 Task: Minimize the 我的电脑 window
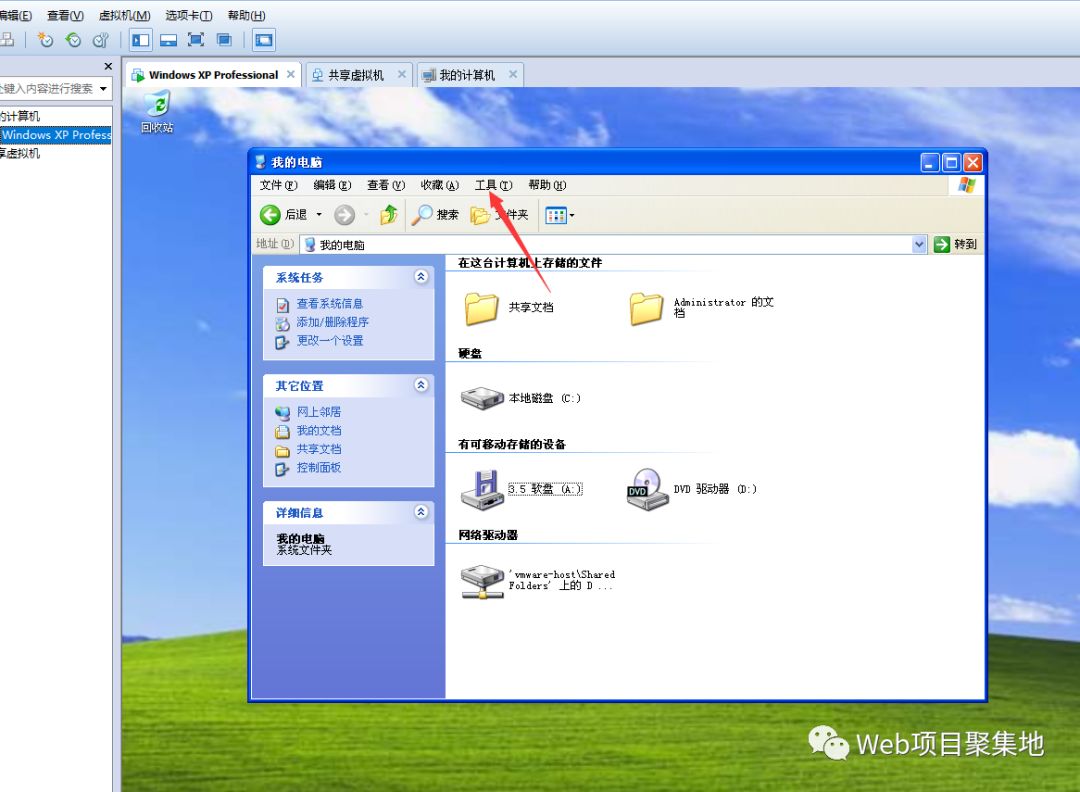pyautogui.click(x=930, y=163)
